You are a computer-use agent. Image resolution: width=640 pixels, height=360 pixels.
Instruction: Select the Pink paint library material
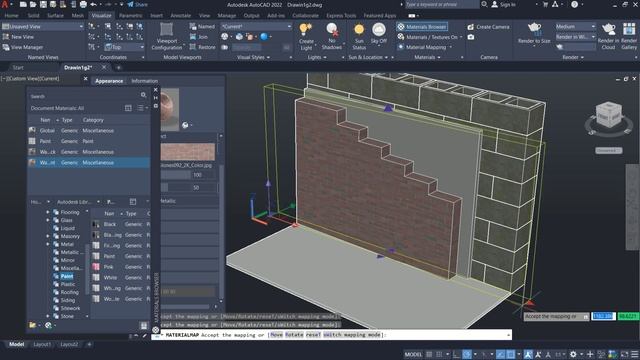click(121, 267)
